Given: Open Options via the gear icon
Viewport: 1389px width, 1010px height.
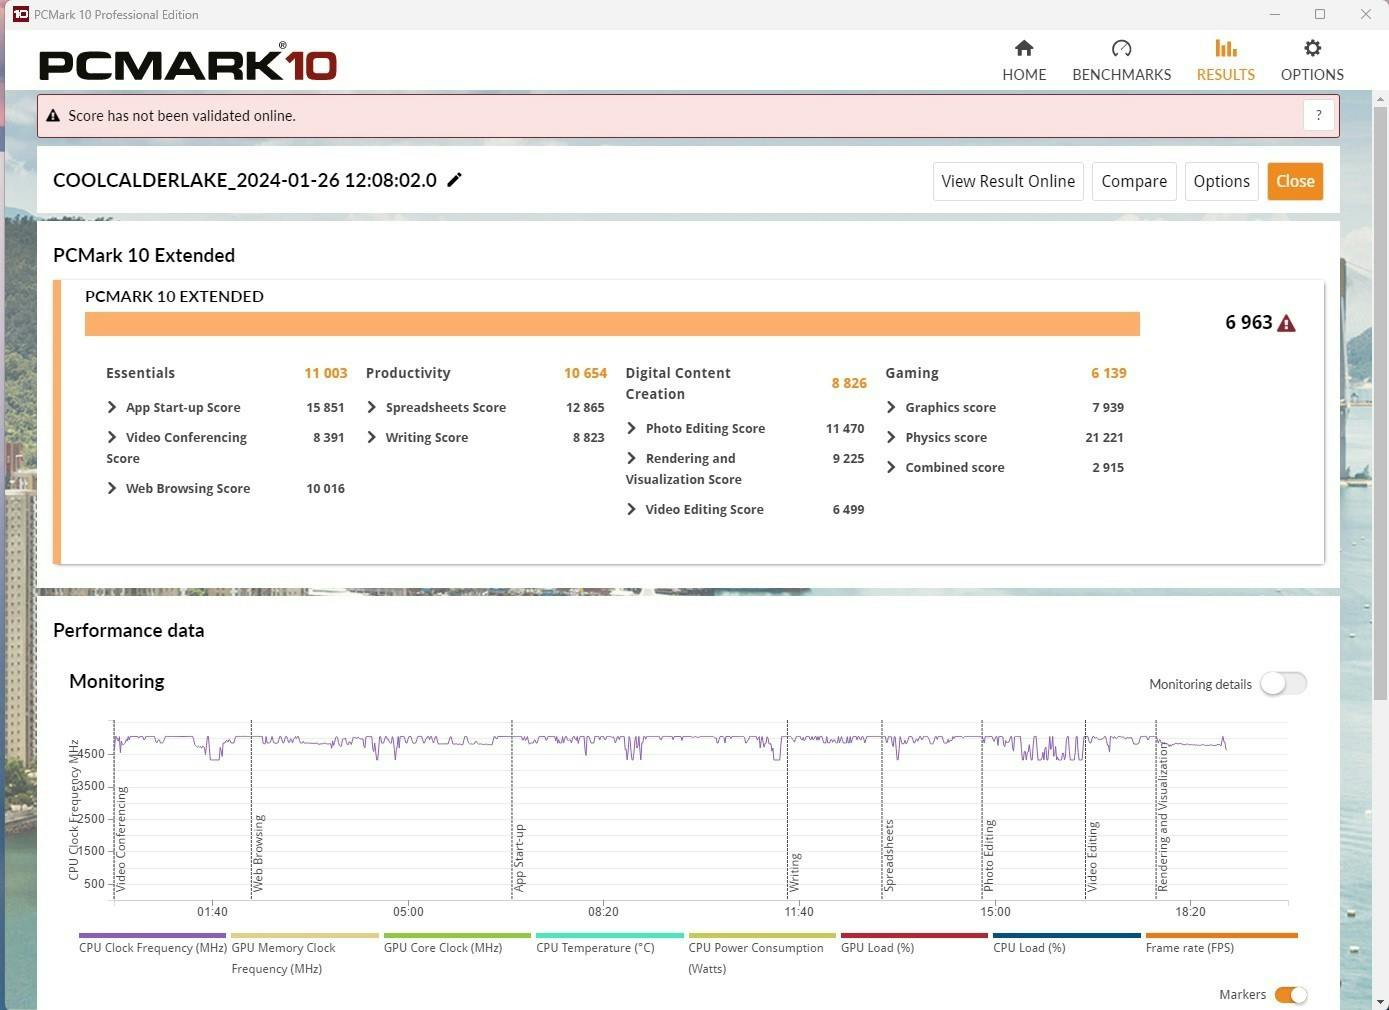Looking at the screenshot, I should [1312, 48].
